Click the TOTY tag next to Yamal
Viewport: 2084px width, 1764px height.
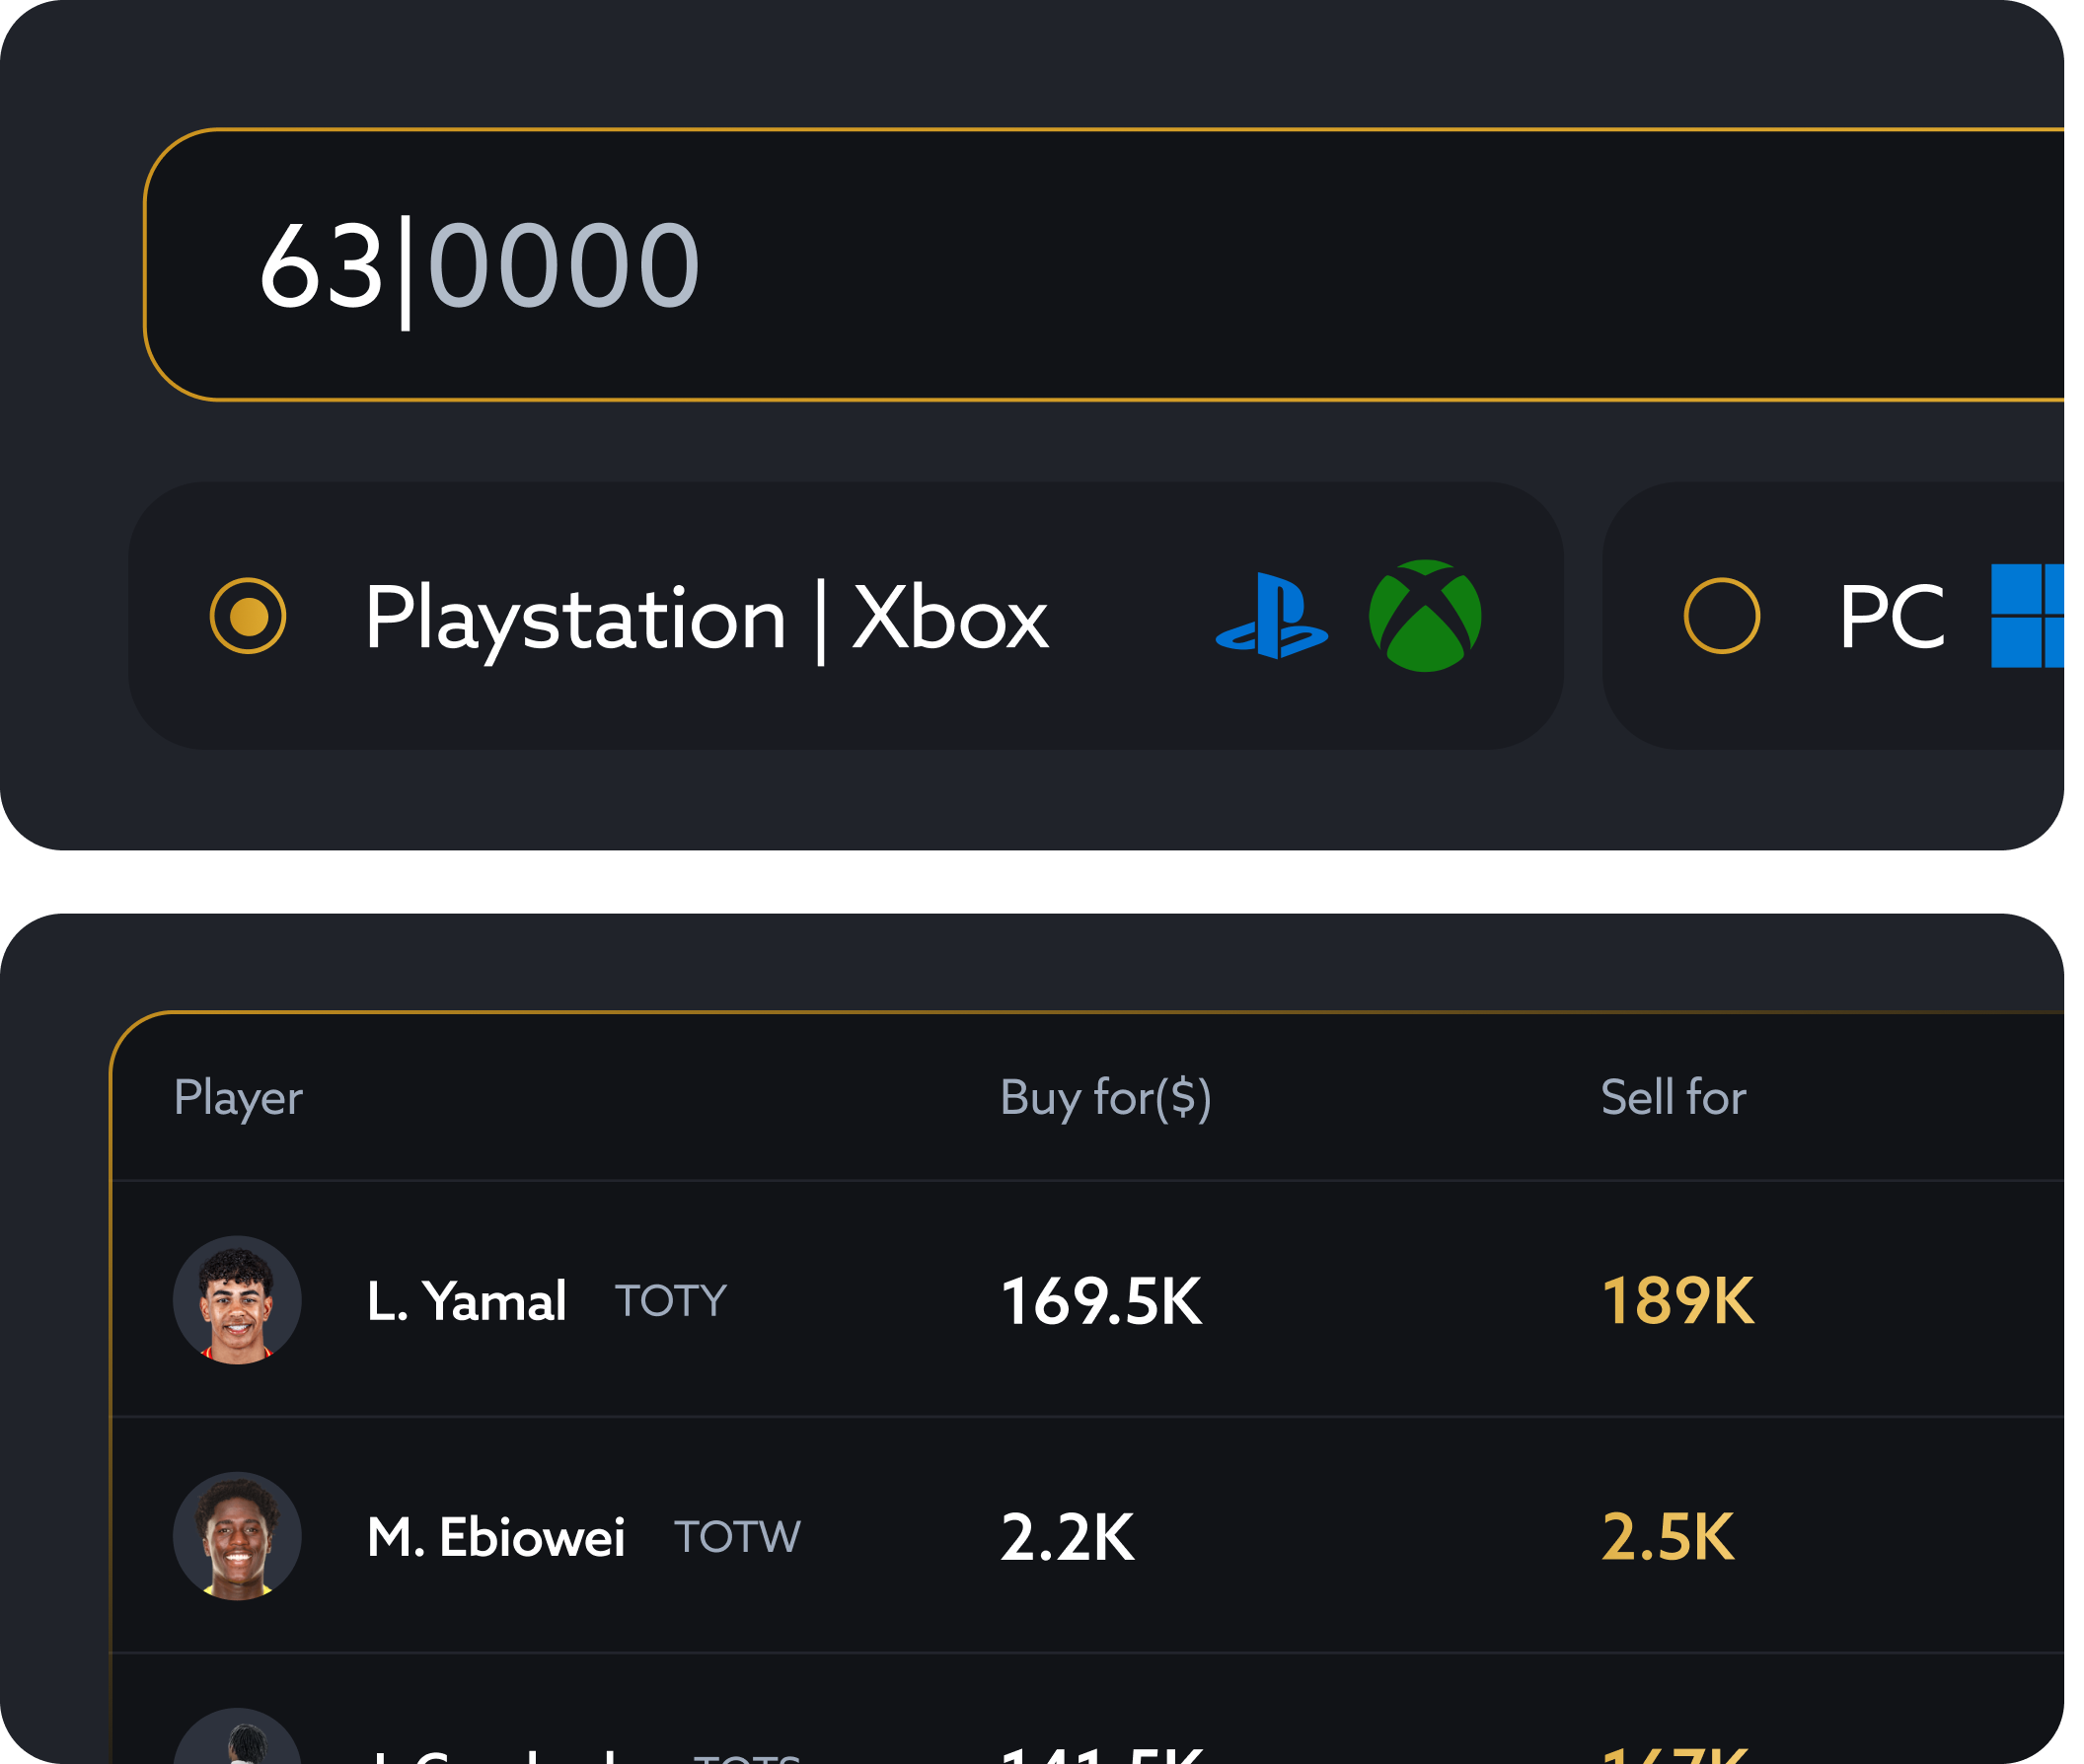(671, 1301)
